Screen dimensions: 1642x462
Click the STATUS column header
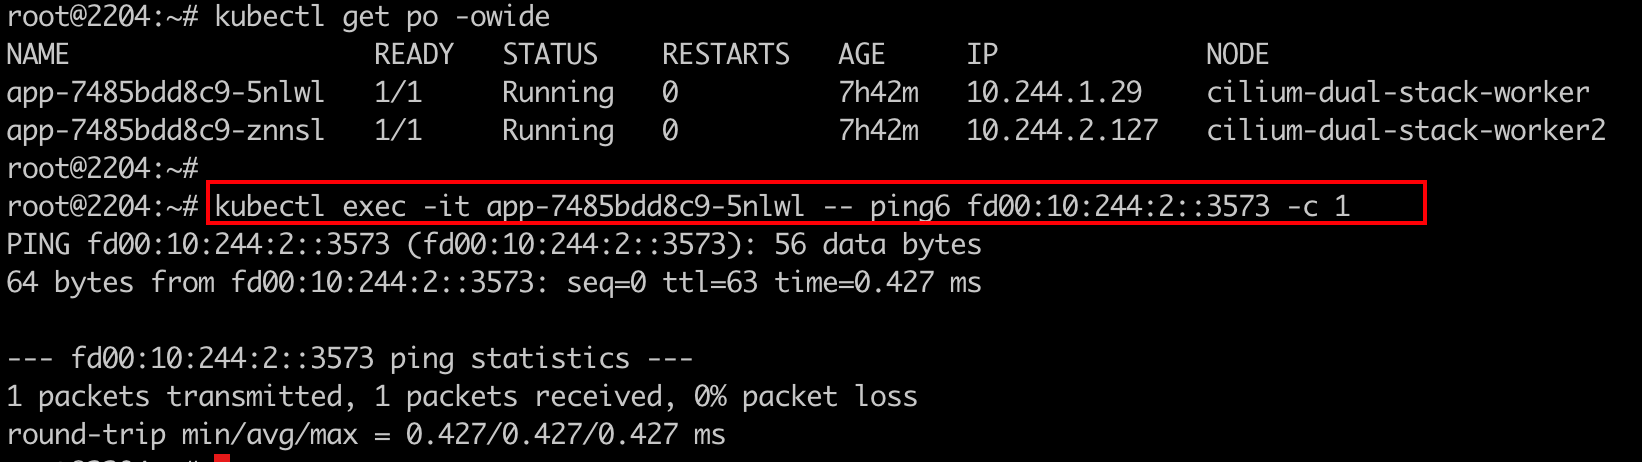point(550,55)
